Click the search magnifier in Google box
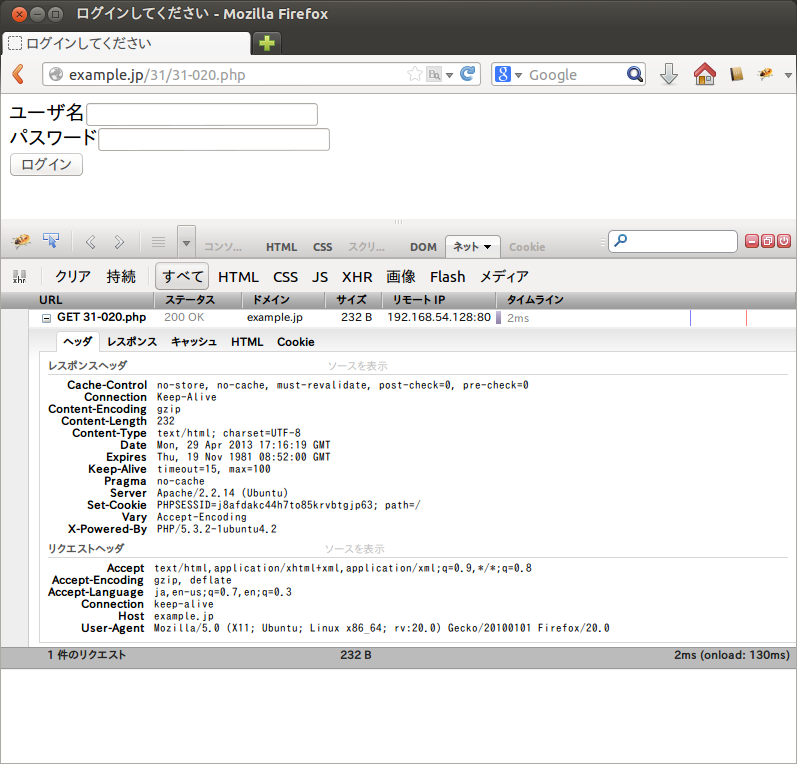The image size is (797, 764). pos(634,75)
